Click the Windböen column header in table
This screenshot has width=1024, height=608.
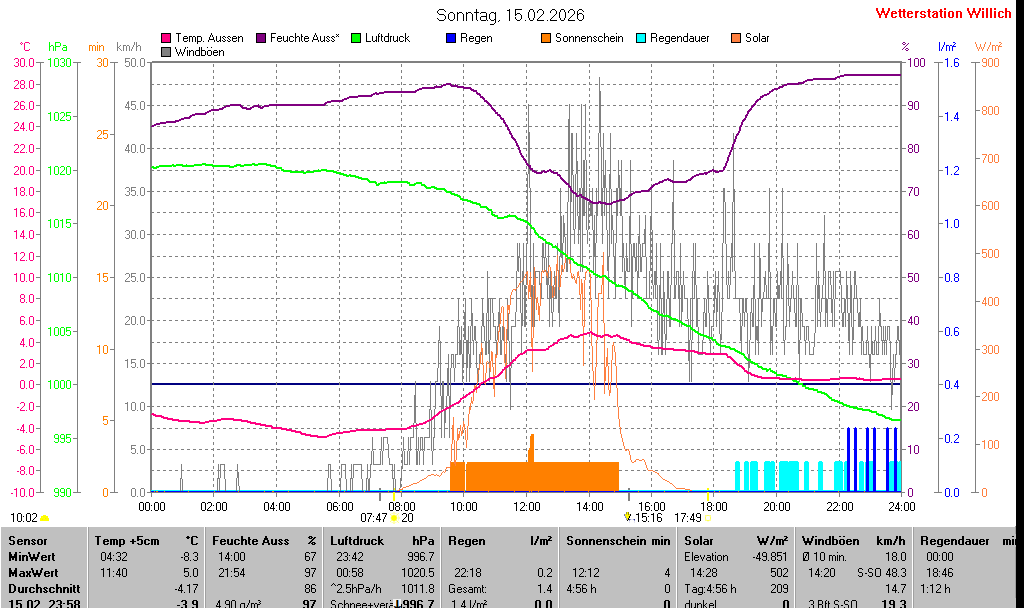pos(828,541)
